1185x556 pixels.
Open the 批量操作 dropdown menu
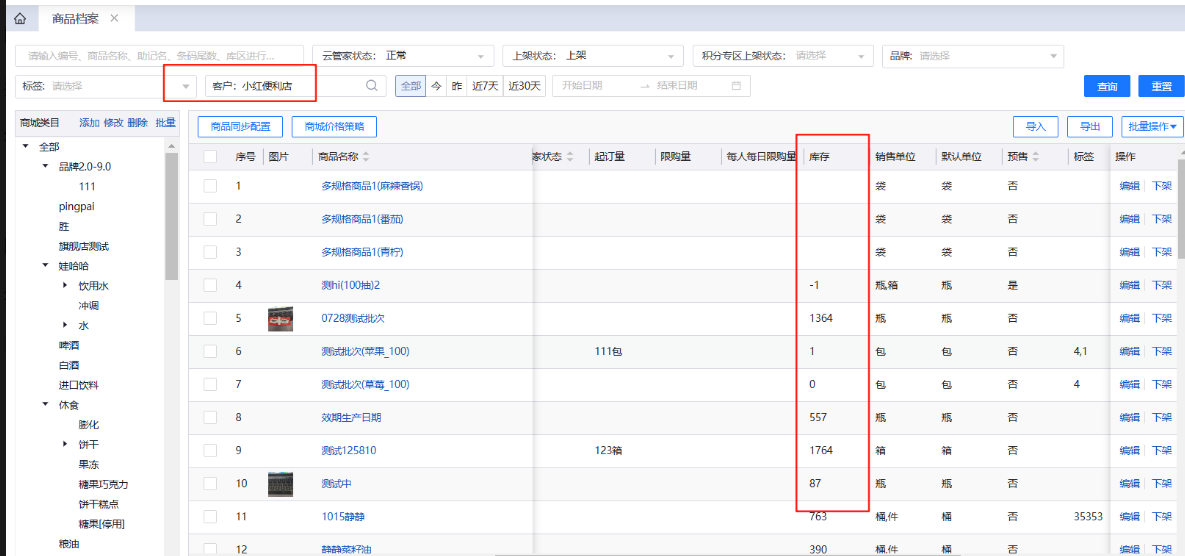pos(1152,126)
